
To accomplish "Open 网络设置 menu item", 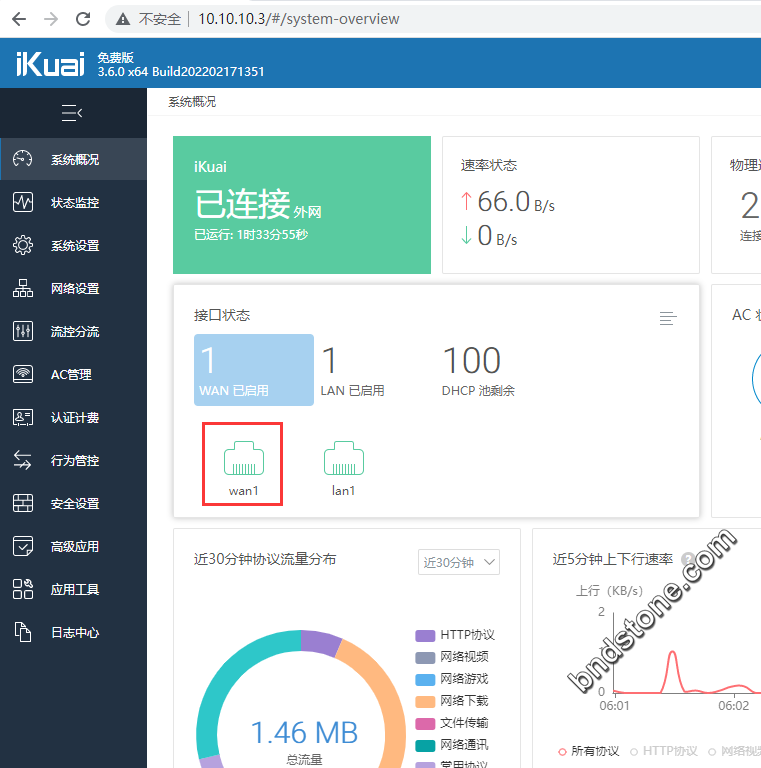I will point(73,288).
